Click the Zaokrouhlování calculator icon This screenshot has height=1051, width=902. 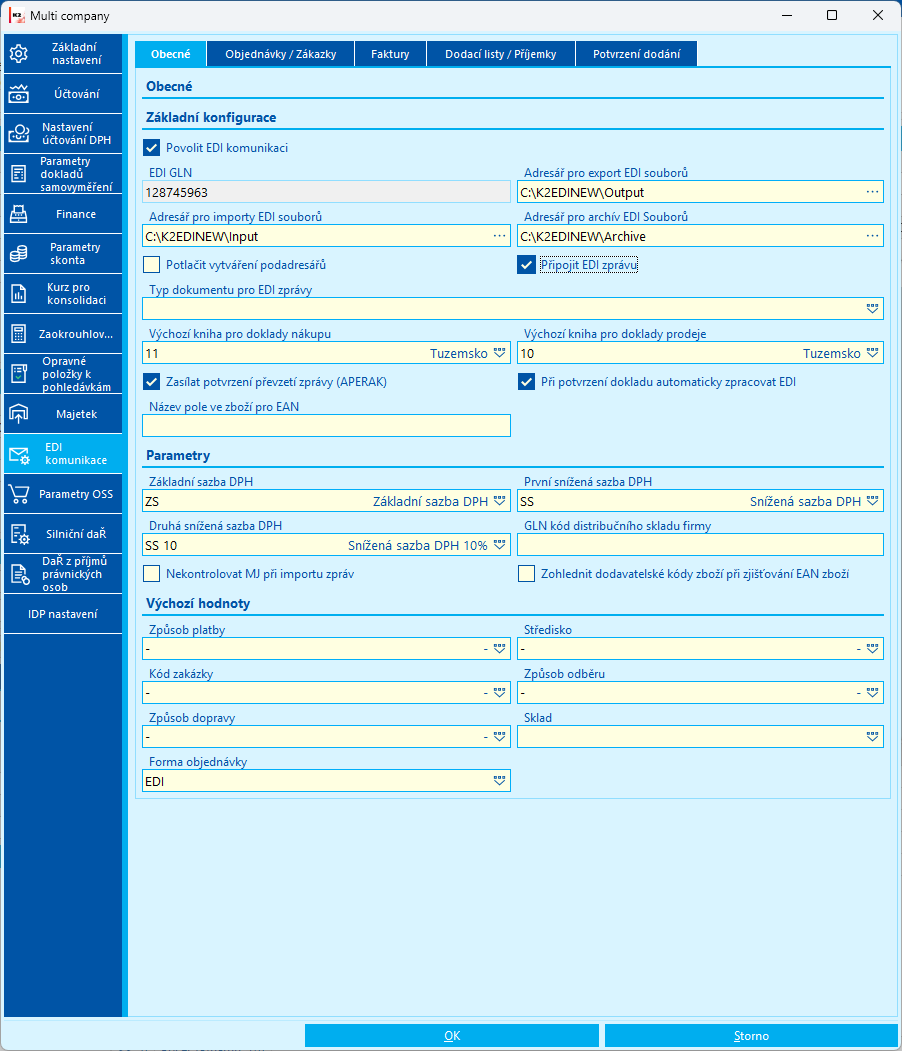[x=19, y=334]
